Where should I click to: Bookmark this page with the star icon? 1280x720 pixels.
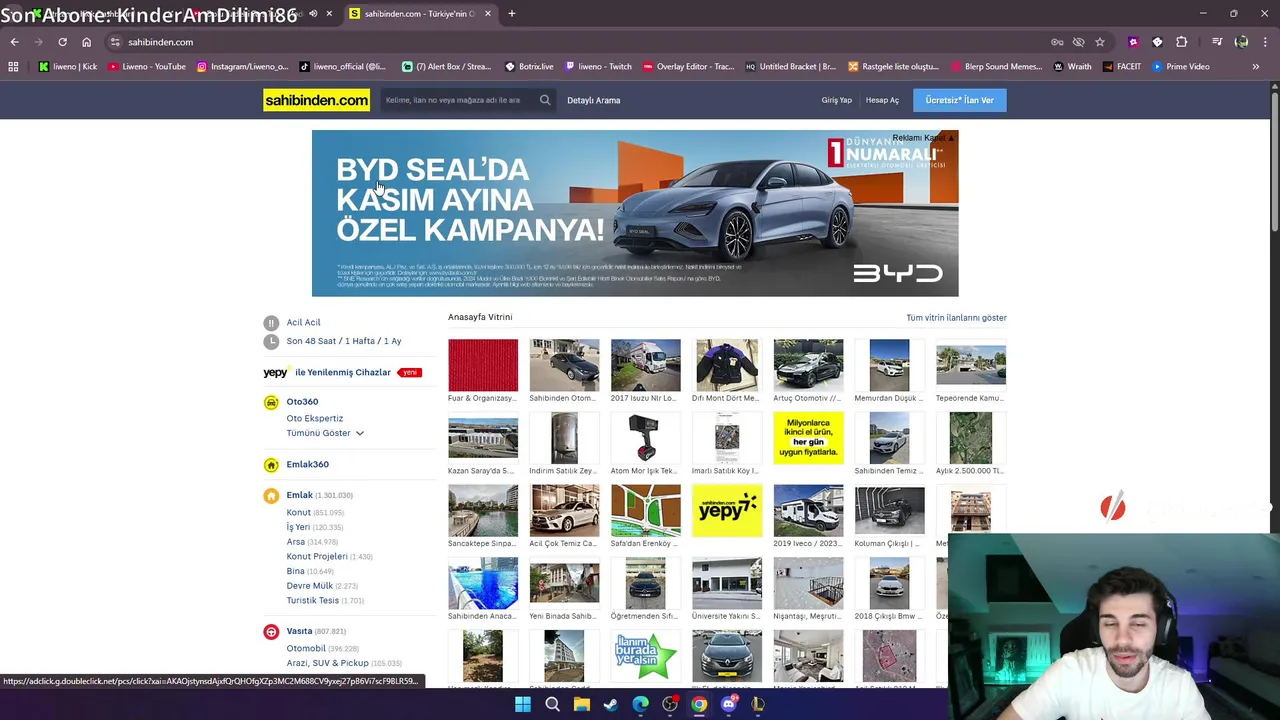point(1100,42)
